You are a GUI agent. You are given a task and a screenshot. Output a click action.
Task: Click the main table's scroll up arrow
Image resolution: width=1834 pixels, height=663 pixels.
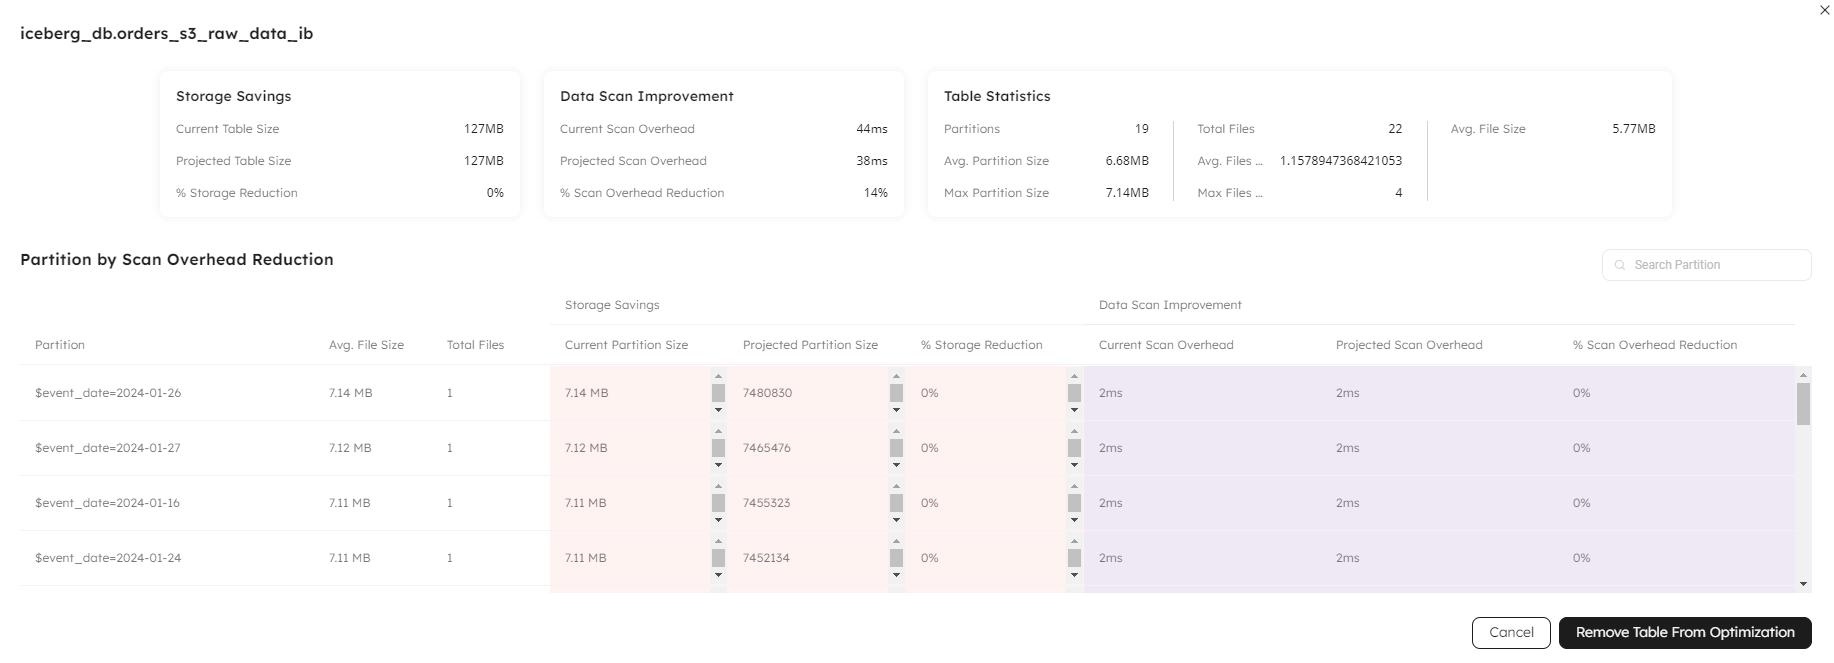(x=1803, y=375)
